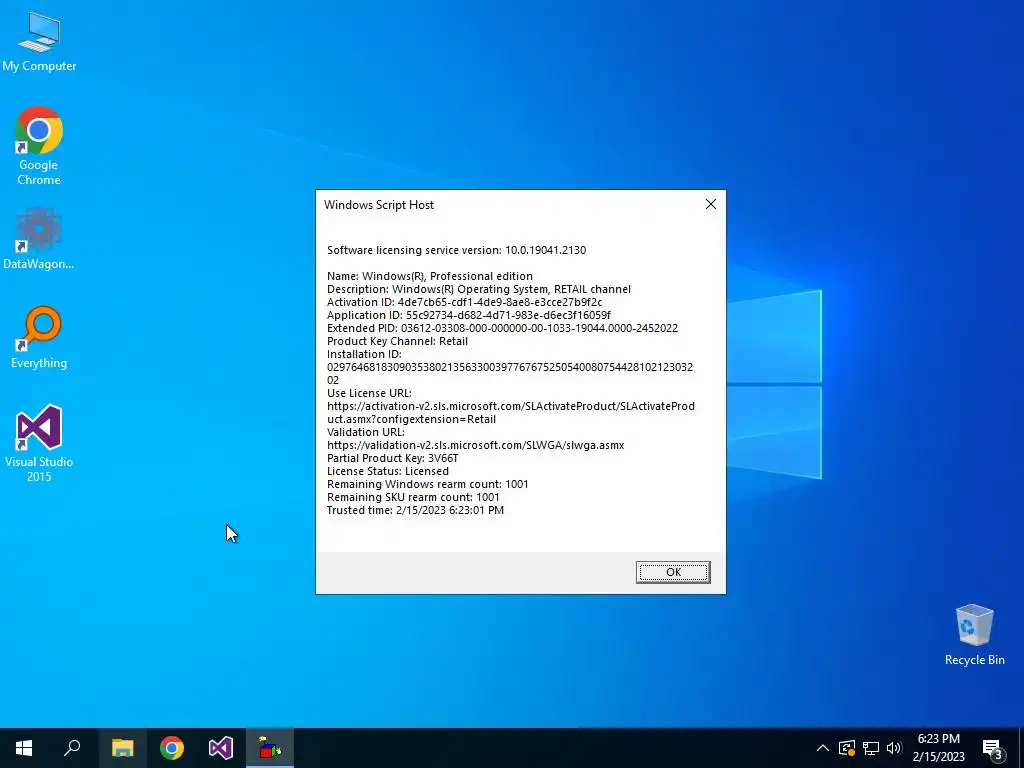This screenshot has height=768, width=1024.
Task: Launch Visual Studio 2015 desktop shortcut
Action: (39, 443)
